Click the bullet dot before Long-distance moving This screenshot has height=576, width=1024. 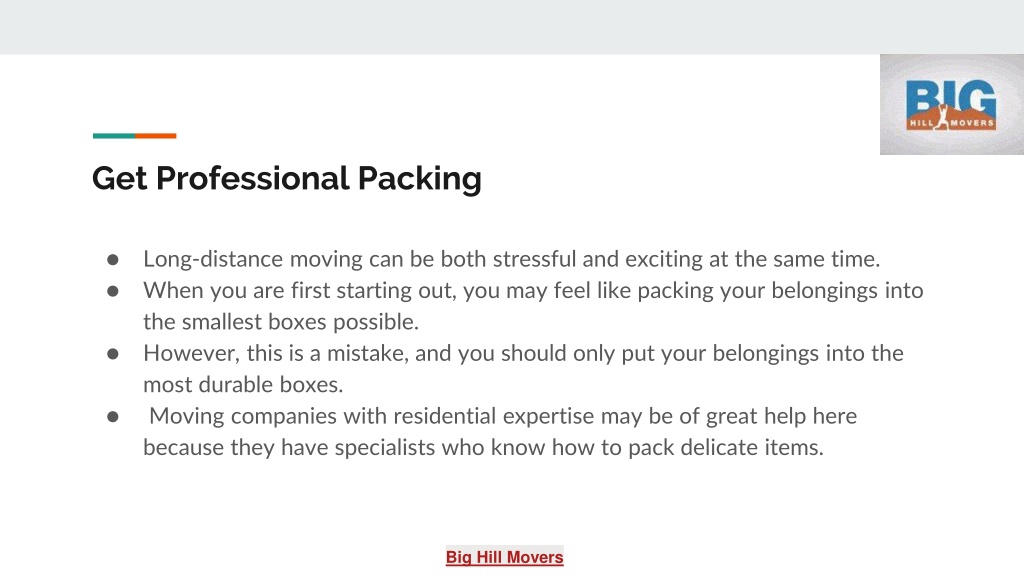point(113,260)
